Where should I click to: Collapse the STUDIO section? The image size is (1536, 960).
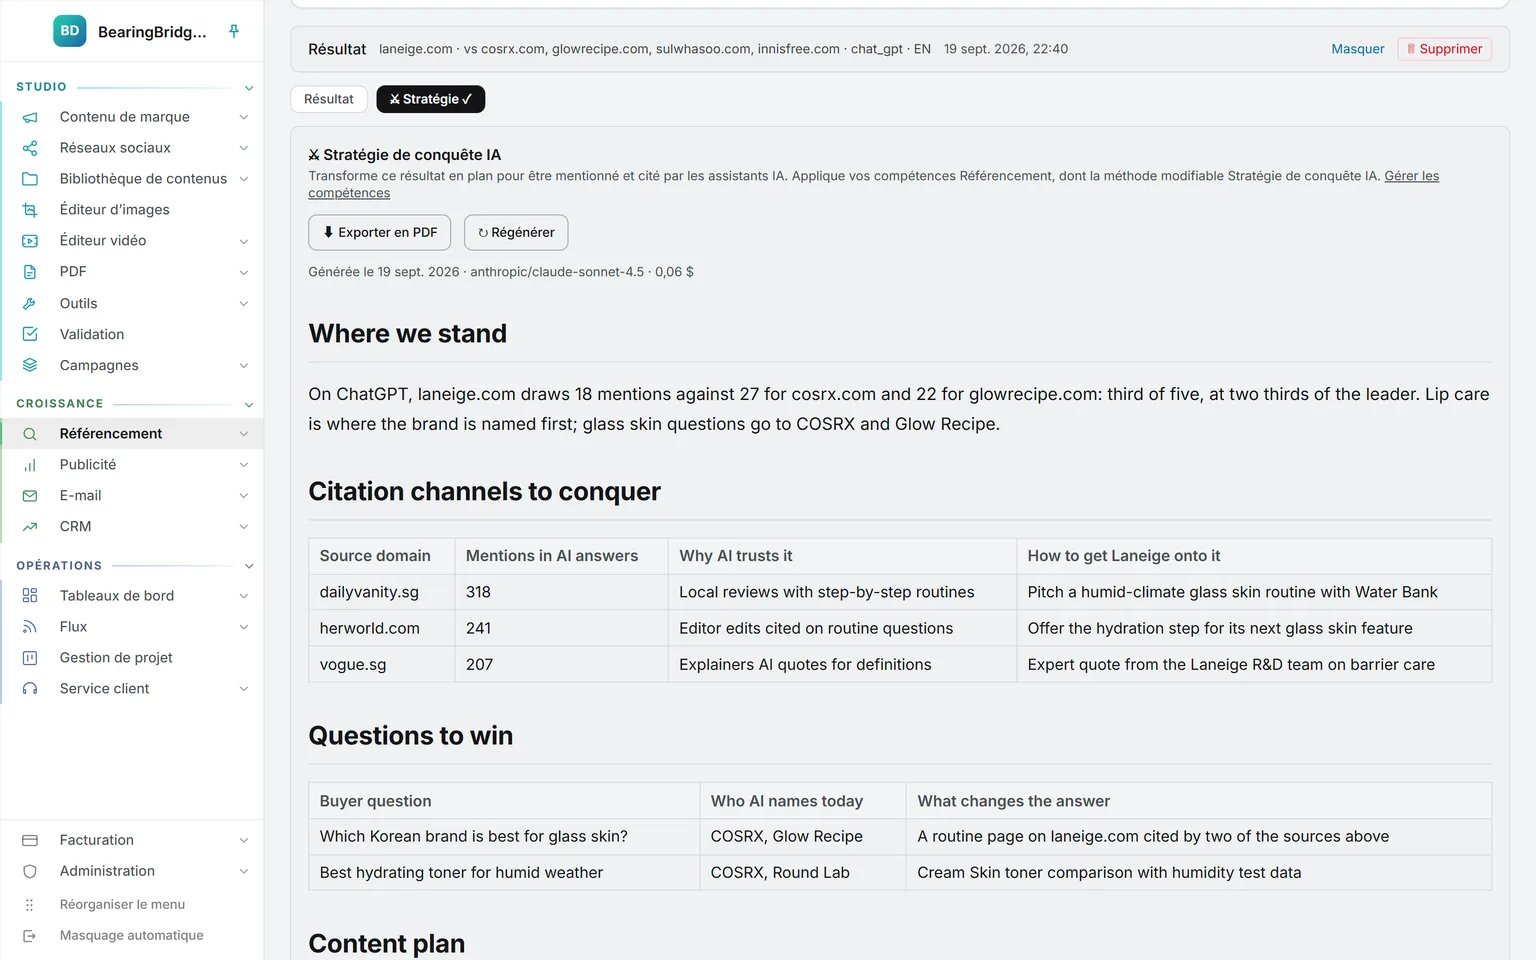pyautogui.click(x=249, y=88)
